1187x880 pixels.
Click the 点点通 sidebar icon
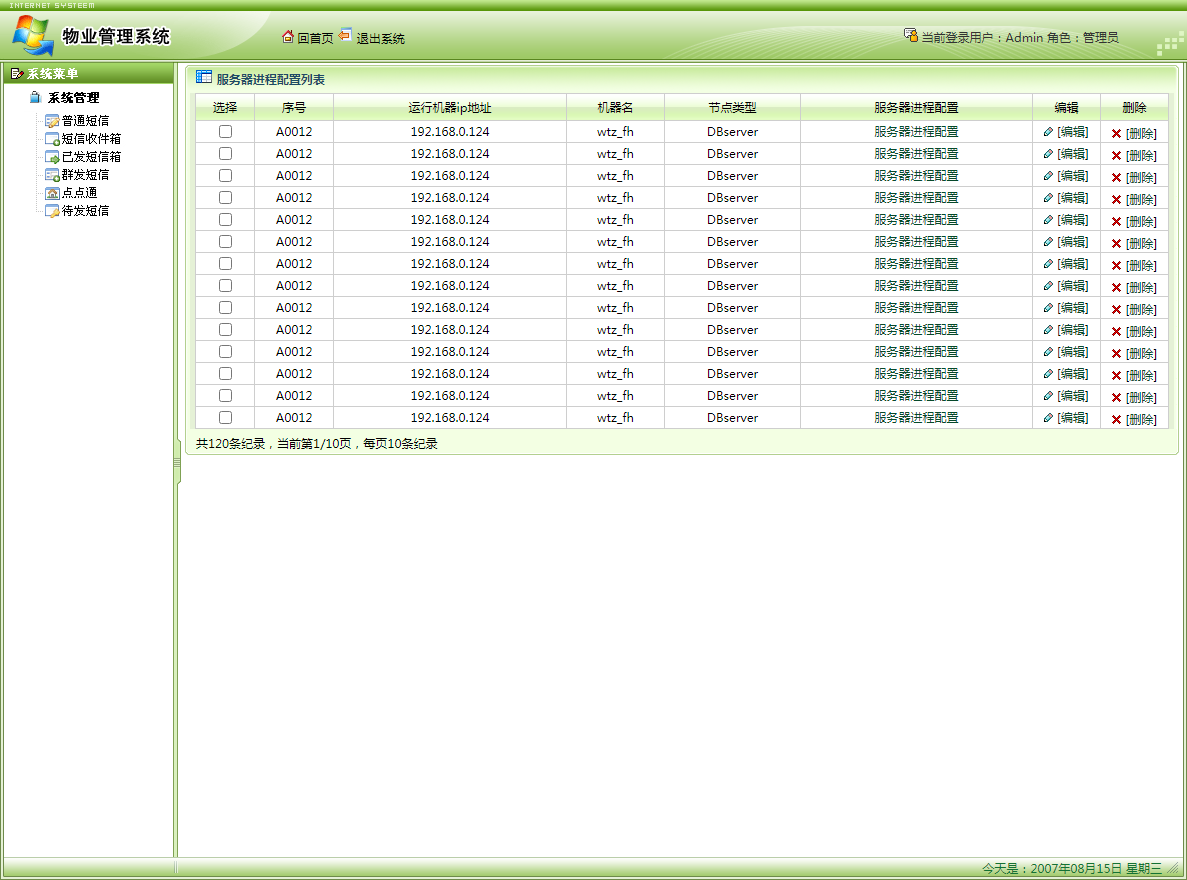52,193
